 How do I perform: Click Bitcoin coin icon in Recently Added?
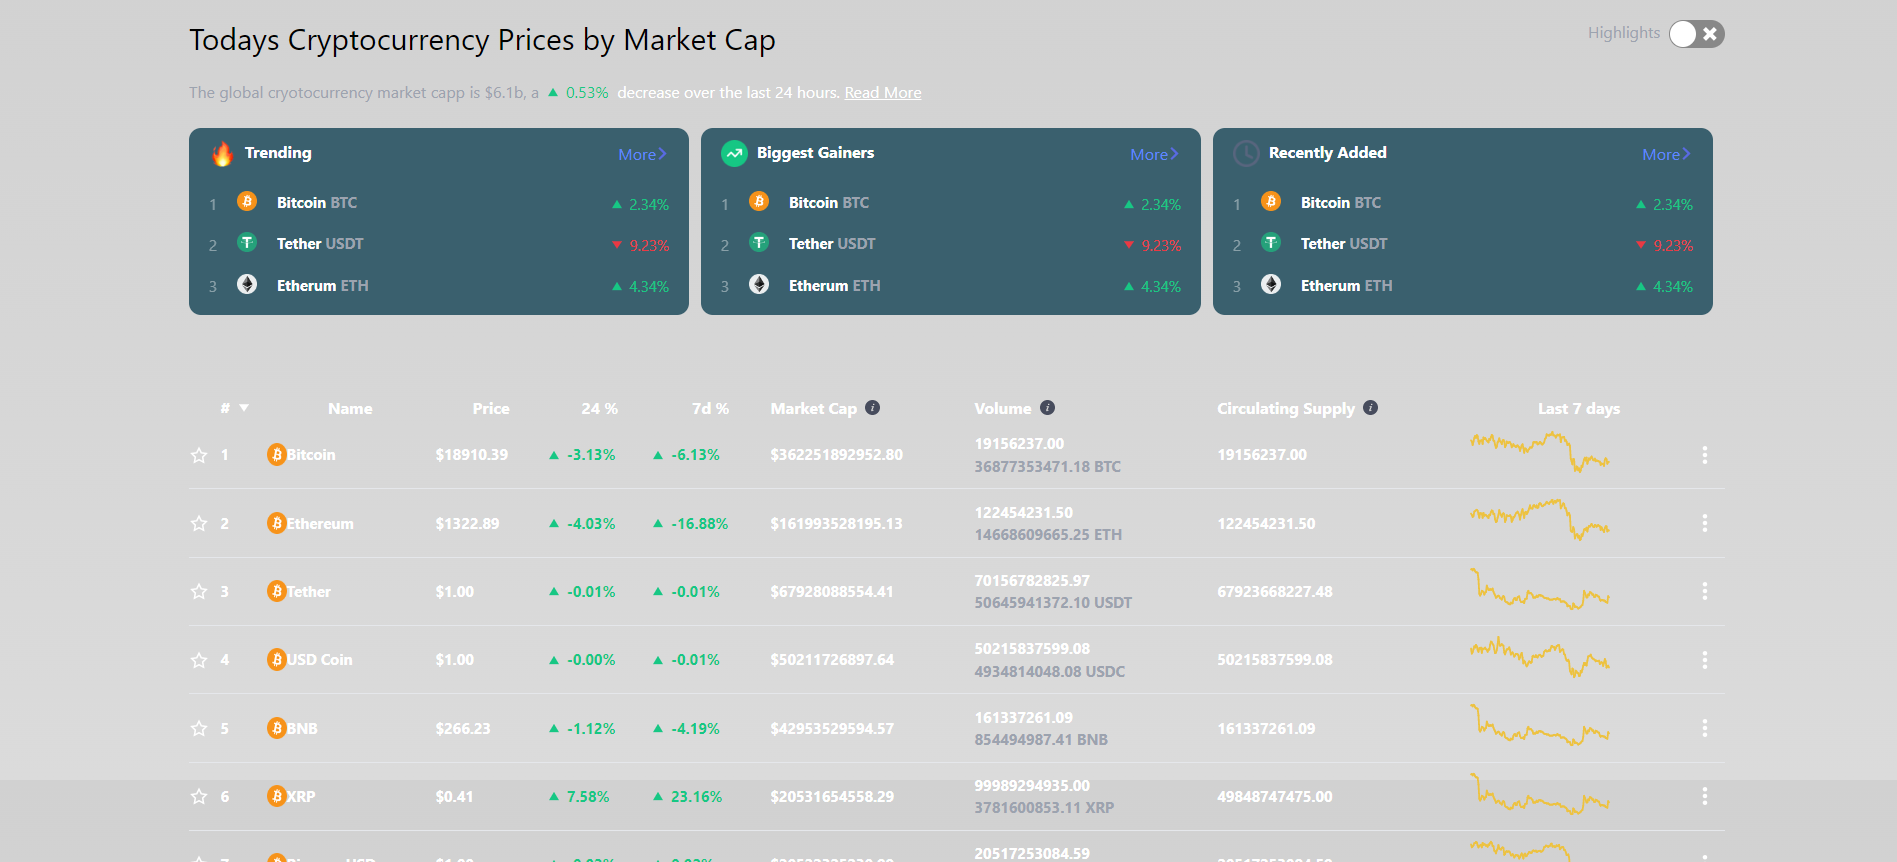[x=1271, y=201]
